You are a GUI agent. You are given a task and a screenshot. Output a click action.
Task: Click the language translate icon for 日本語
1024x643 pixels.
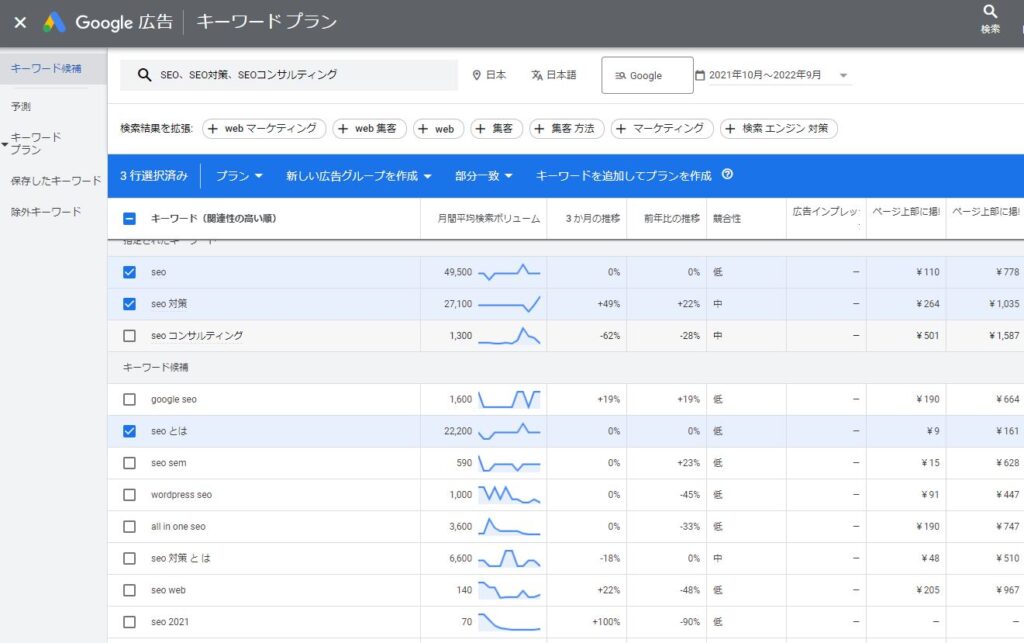point(537,75)
